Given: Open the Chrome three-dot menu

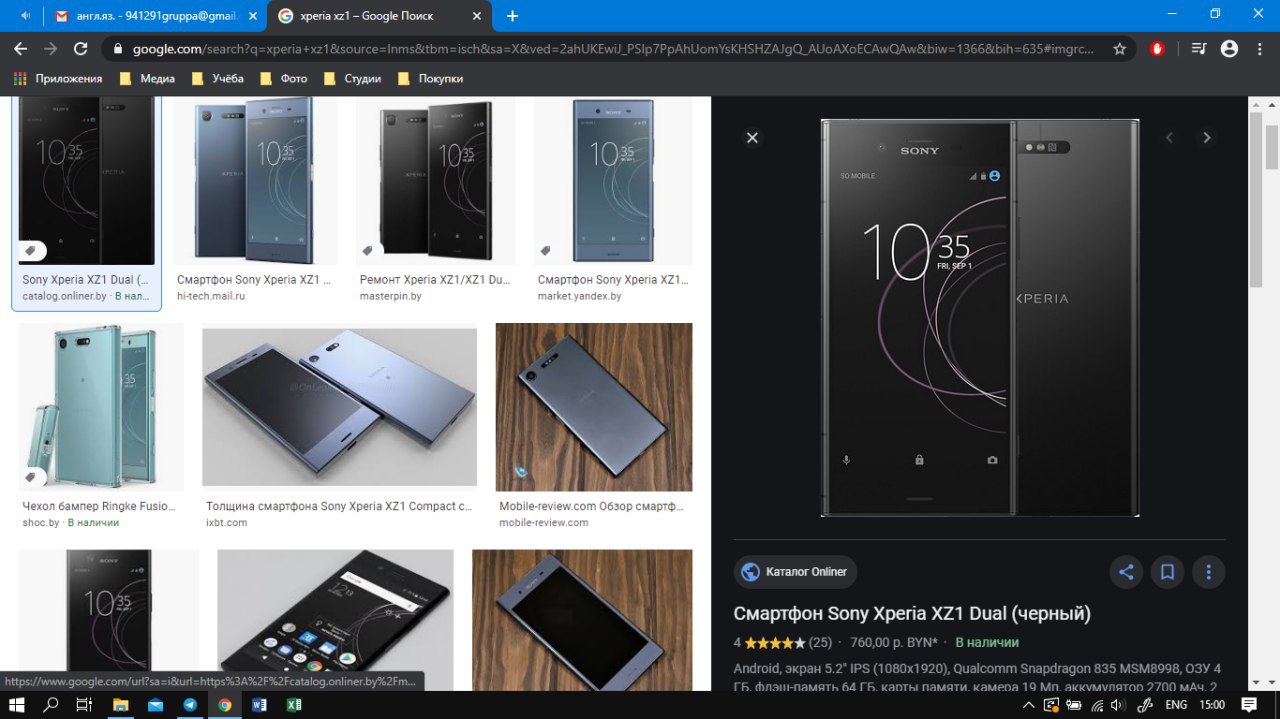Looking at the screenshot, I should pyautogui.click(x=1260, y=48).
